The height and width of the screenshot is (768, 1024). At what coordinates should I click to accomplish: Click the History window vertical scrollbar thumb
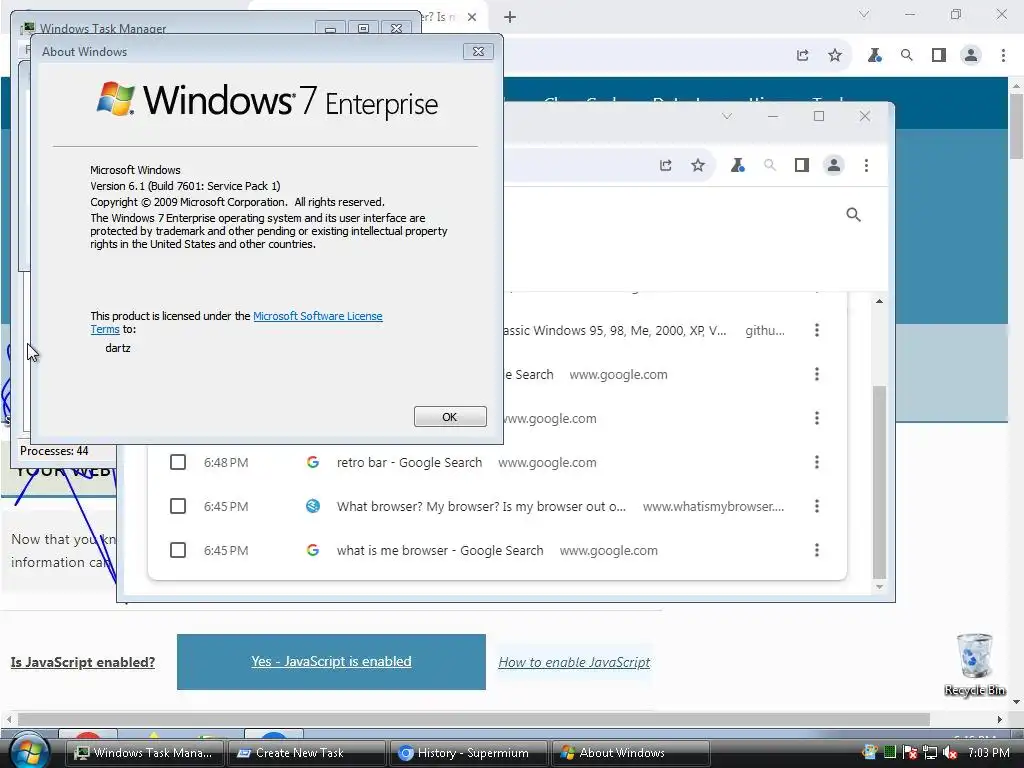click(x=879, y=482)
